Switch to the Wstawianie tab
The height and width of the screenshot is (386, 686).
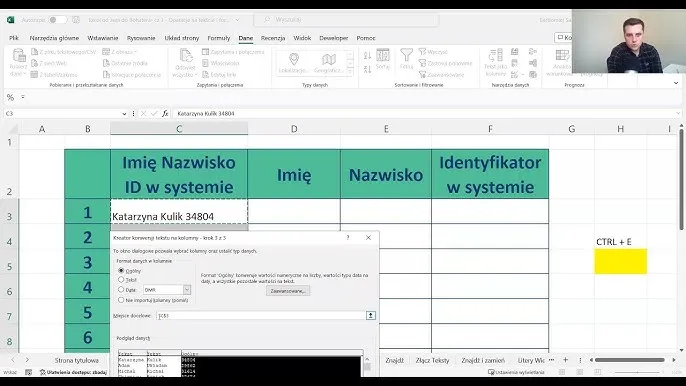[103, 38]
